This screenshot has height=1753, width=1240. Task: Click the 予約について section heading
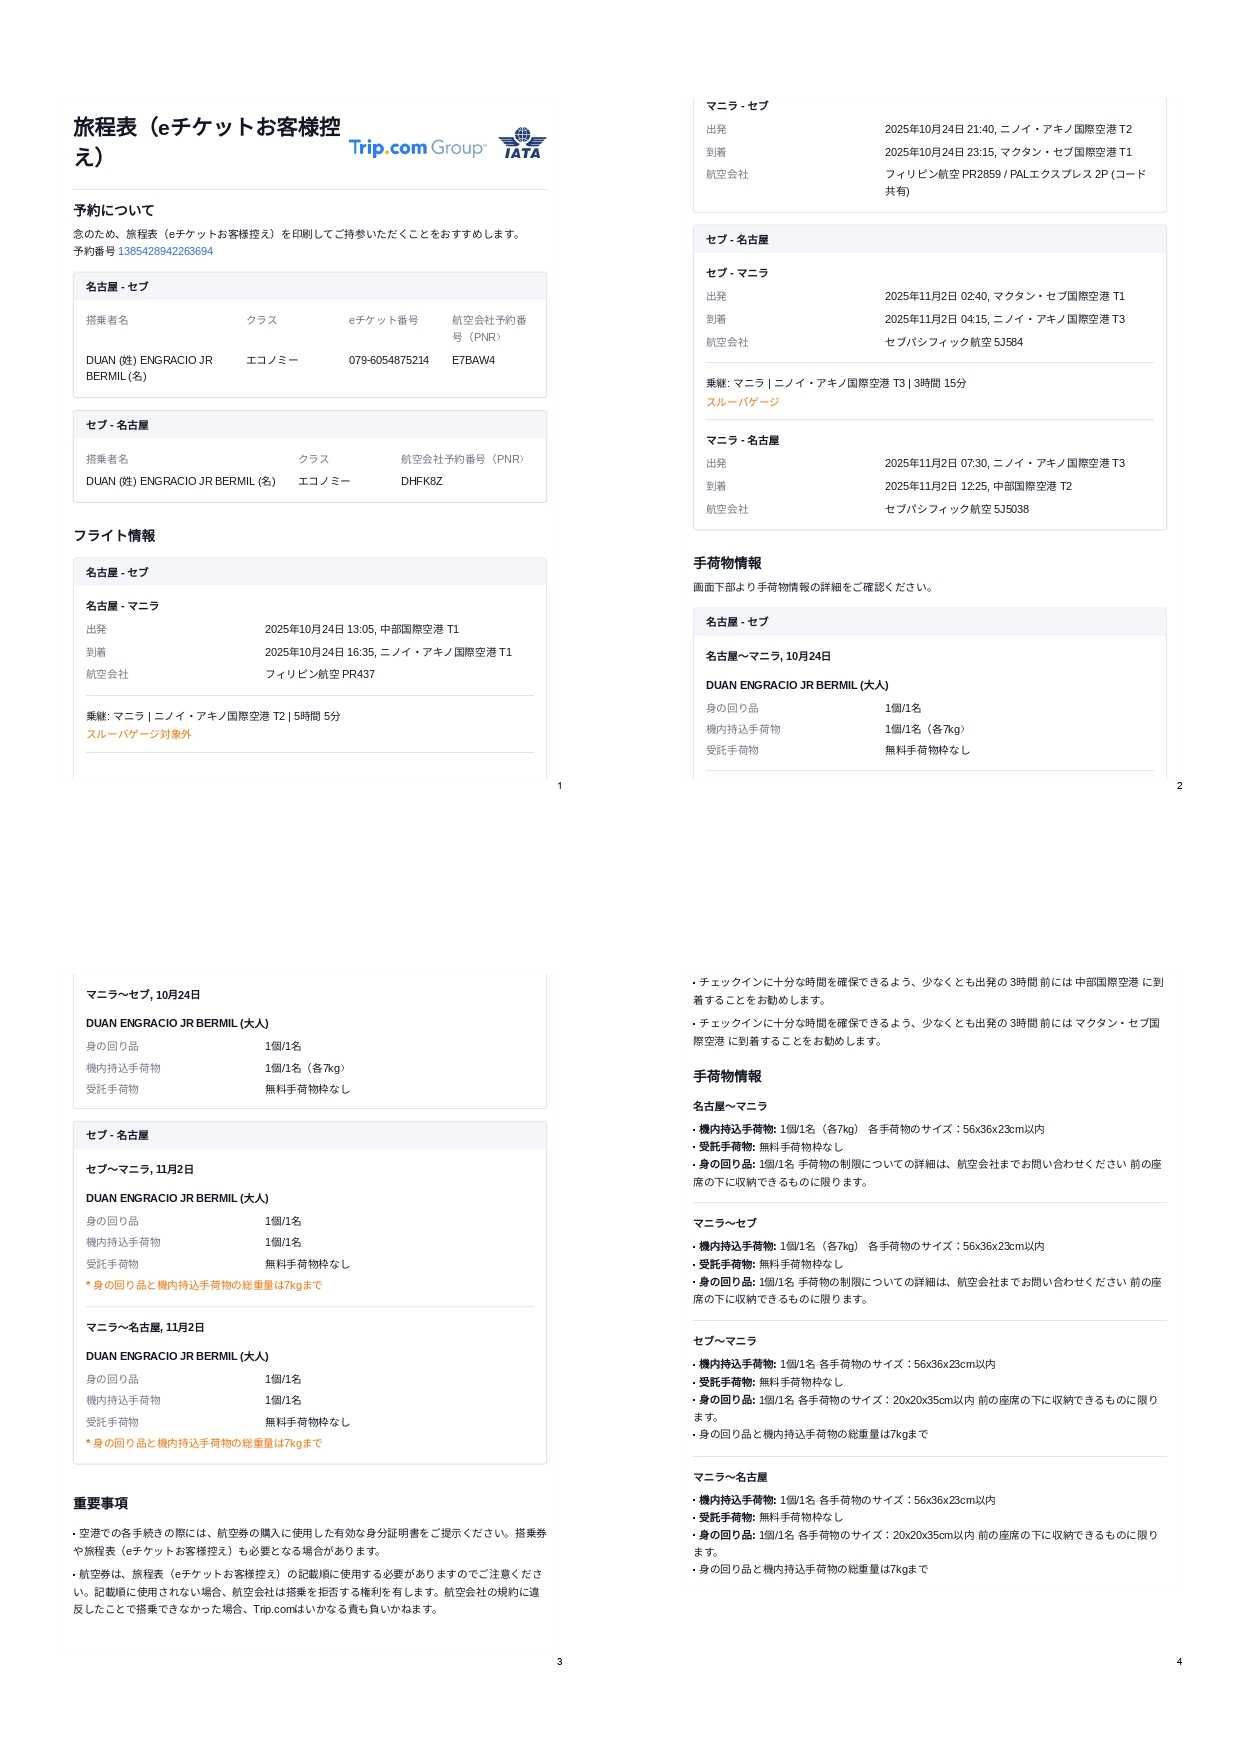(x=113, y=210)
